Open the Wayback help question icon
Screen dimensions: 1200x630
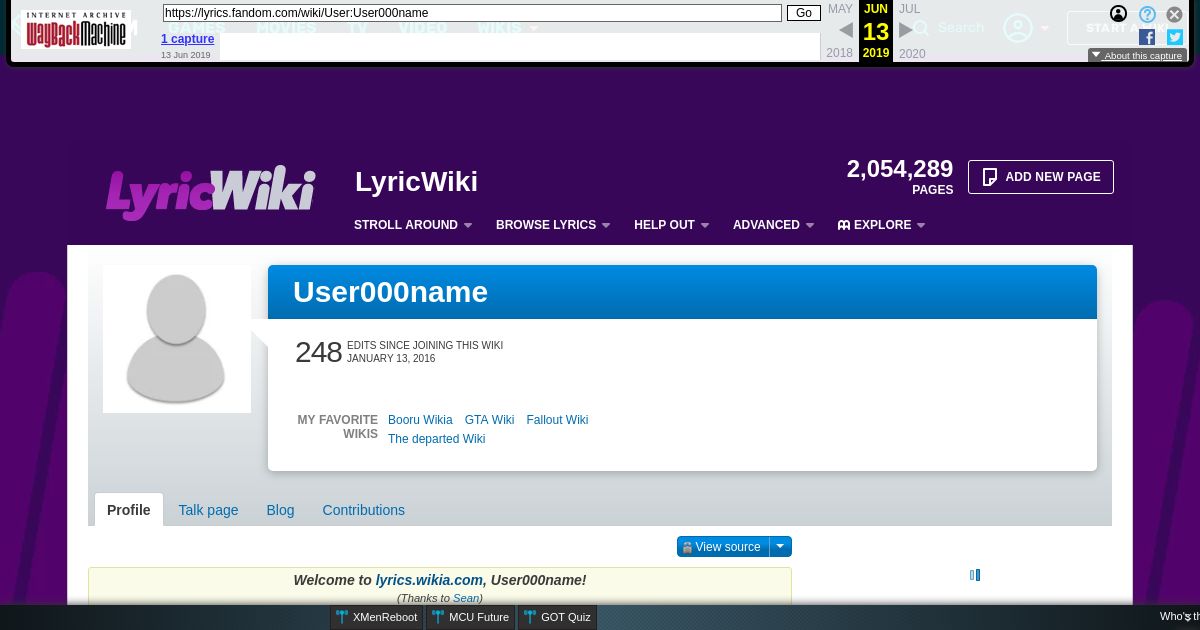tap(1147, 14)
